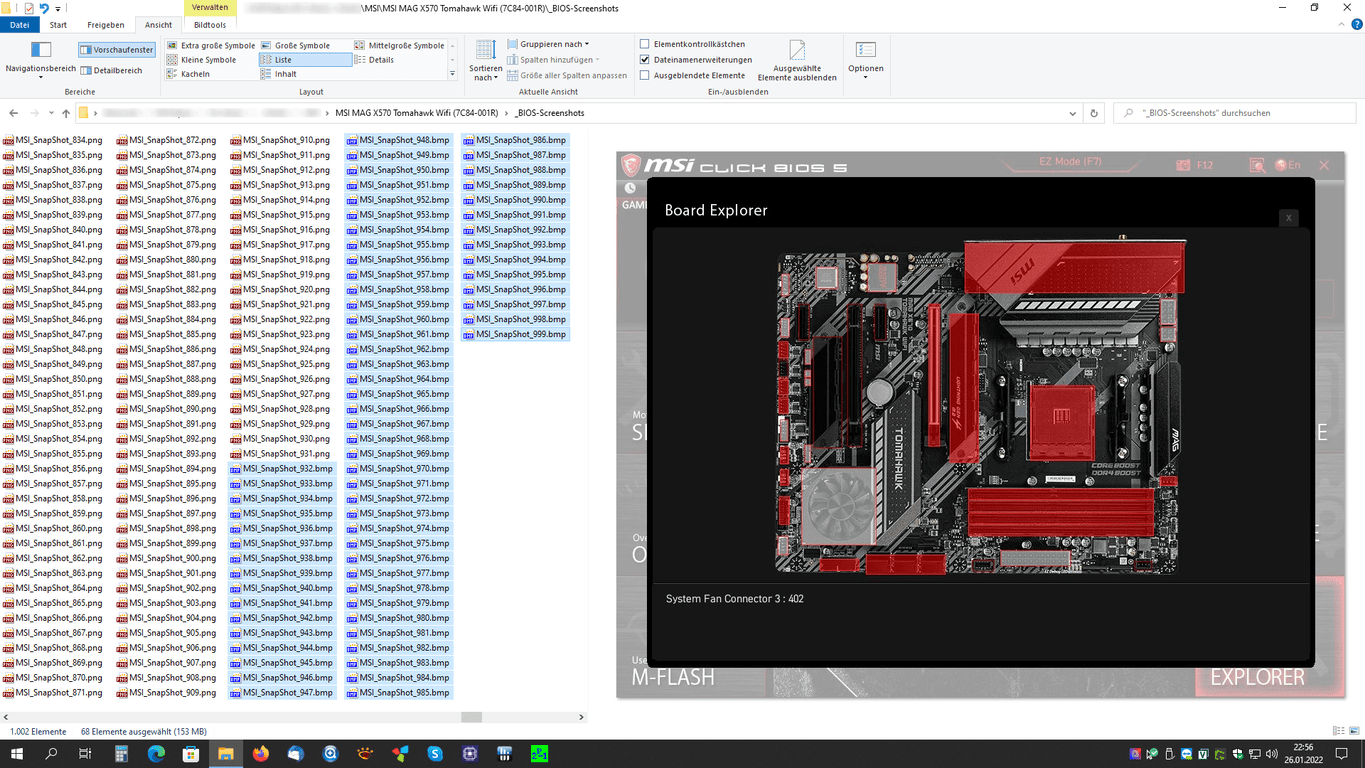Open the Gruppieren nach dropdown
Screen dimensions: 1365x768
pyautogui.click(x=548, y=44)
